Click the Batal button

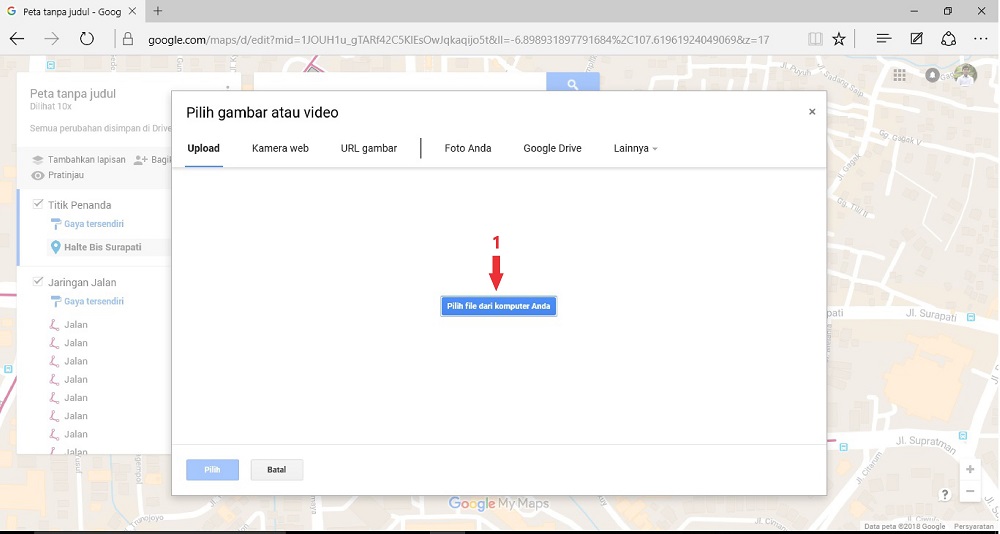277,470
